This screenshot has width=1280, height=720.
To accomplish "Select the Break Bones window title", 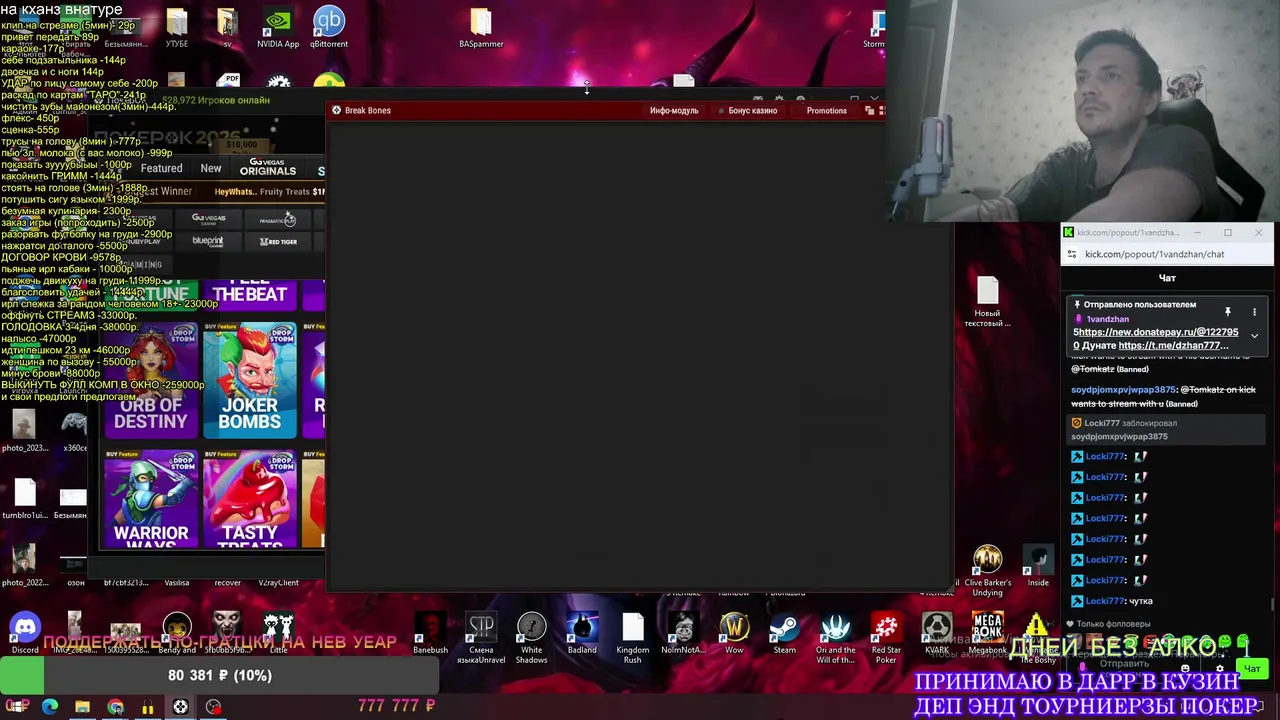I will pos(367,110).
